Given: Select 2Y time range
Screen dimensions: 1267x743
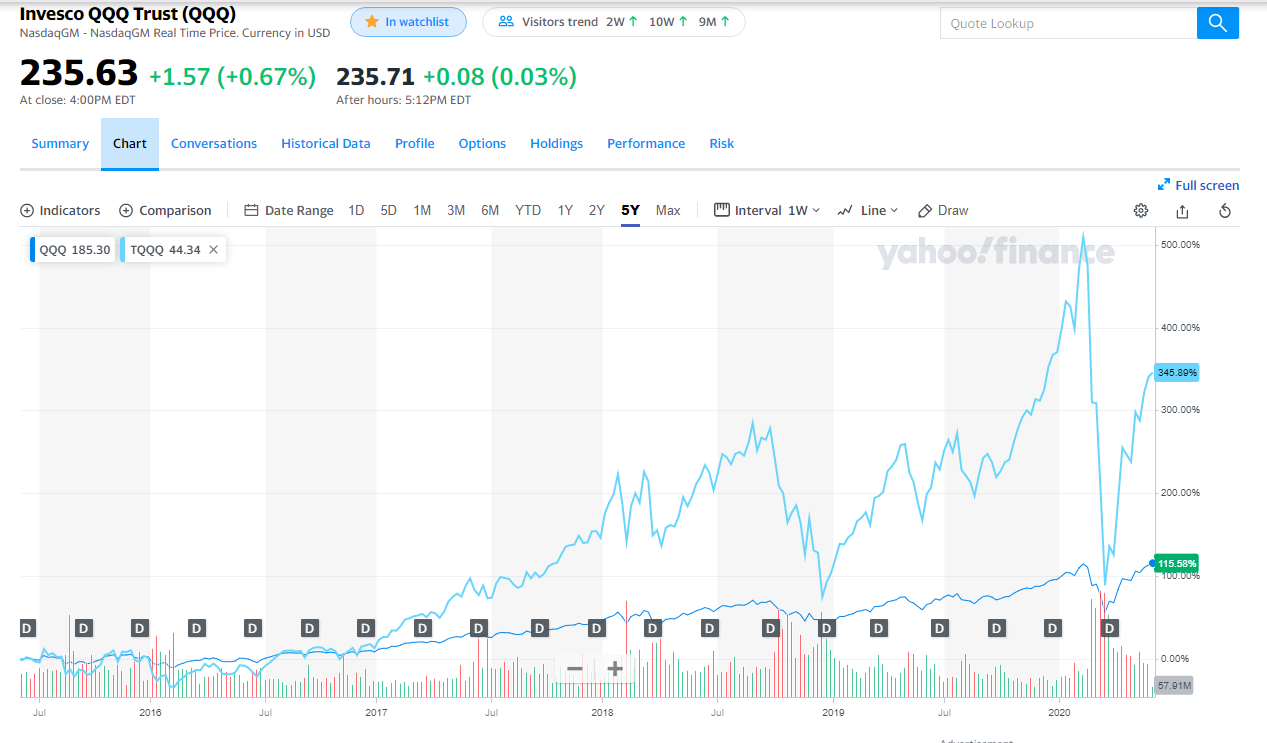Looking at the screenshot, I should [597, 211].
